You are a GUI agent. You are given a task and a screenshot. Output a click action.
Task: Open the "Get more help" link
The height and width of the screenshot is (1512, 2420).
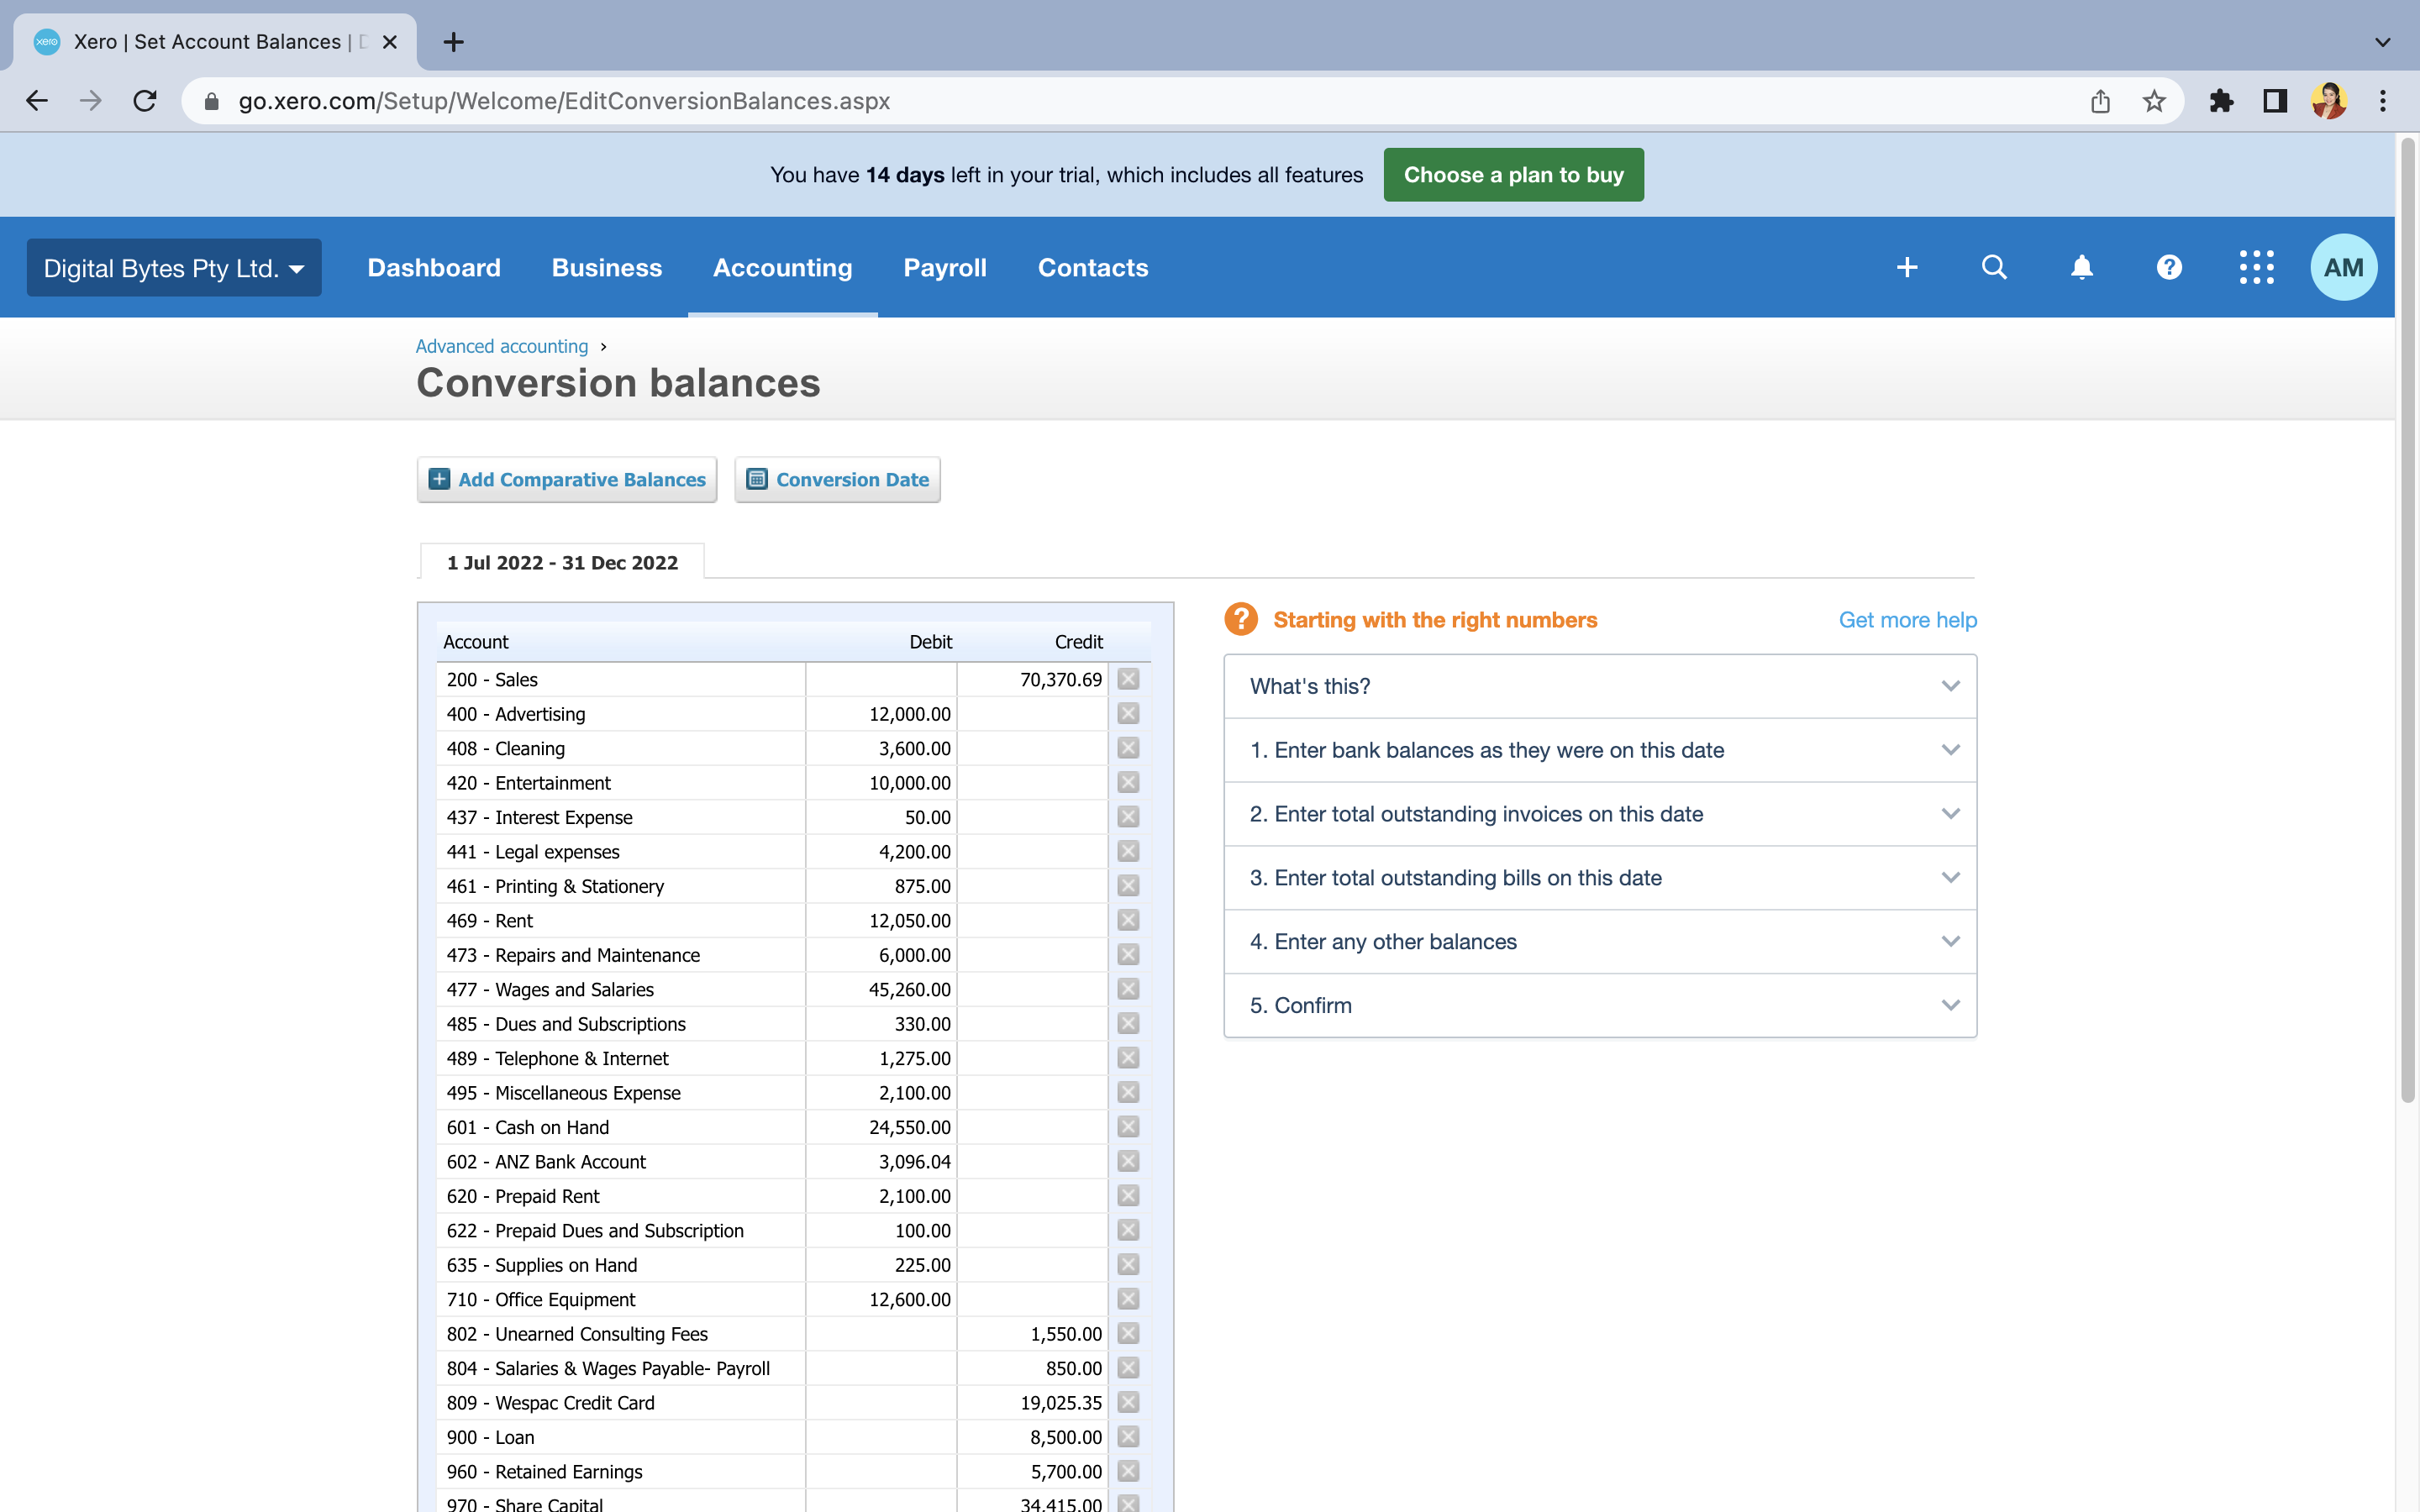point(1907,620)
